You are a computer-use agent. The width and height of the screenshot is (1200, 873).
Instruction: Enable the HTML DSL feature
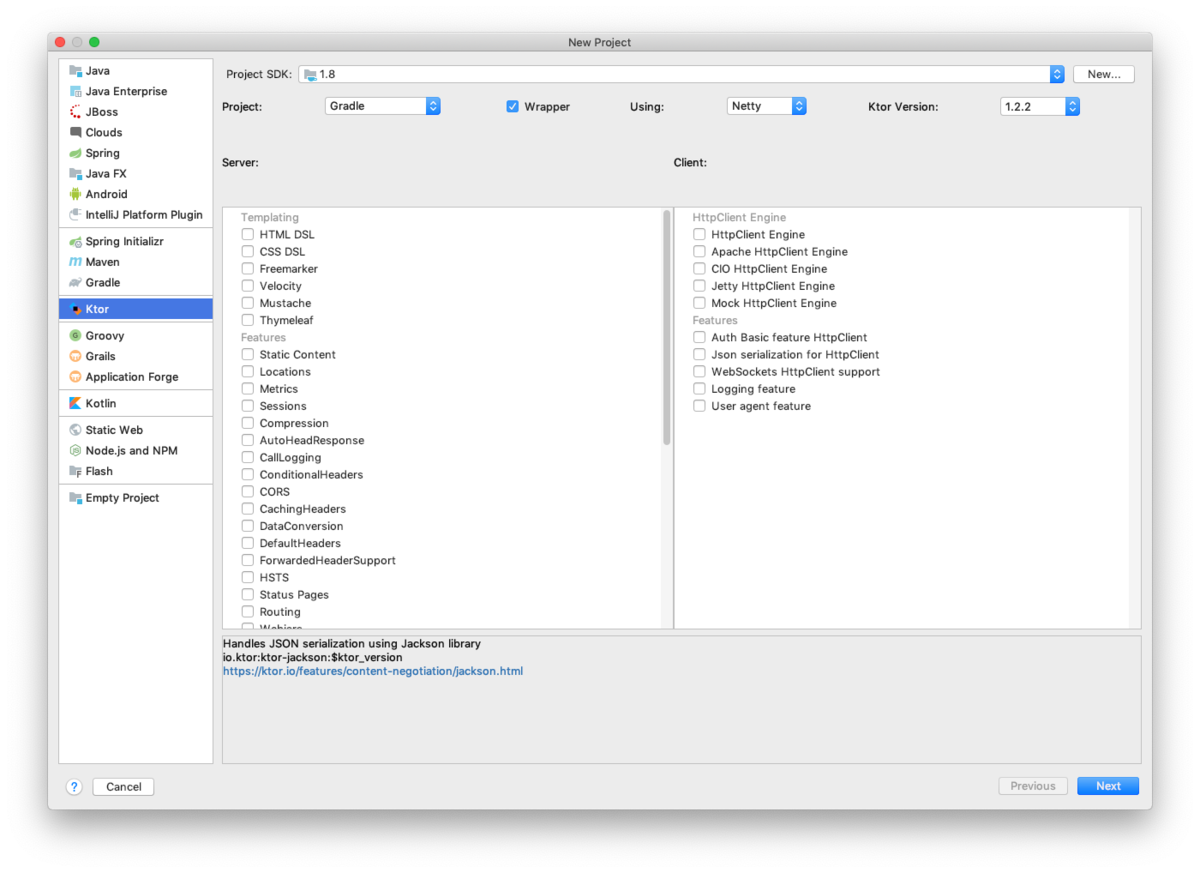click(x=248, y=235)
